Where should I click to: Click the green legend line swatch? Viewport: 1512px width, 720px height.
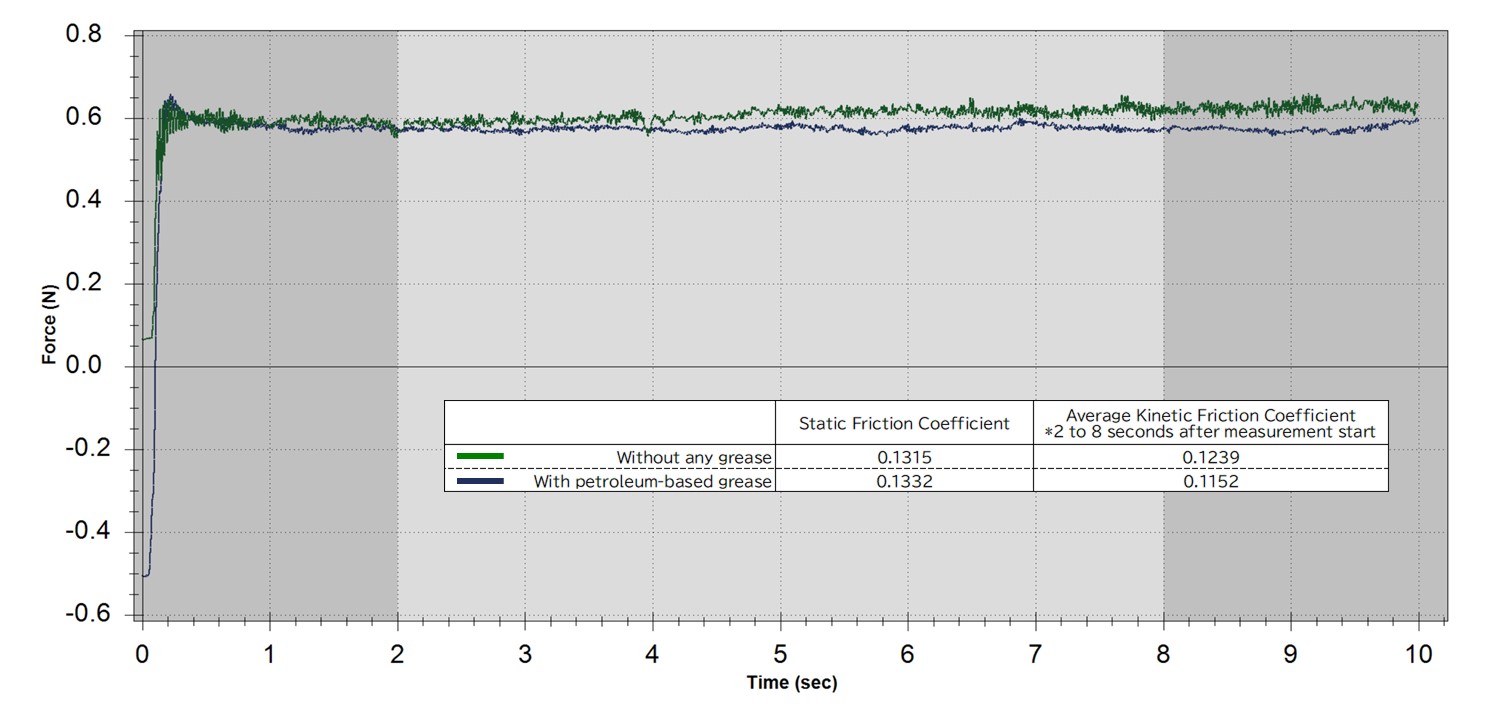point(480,456)
